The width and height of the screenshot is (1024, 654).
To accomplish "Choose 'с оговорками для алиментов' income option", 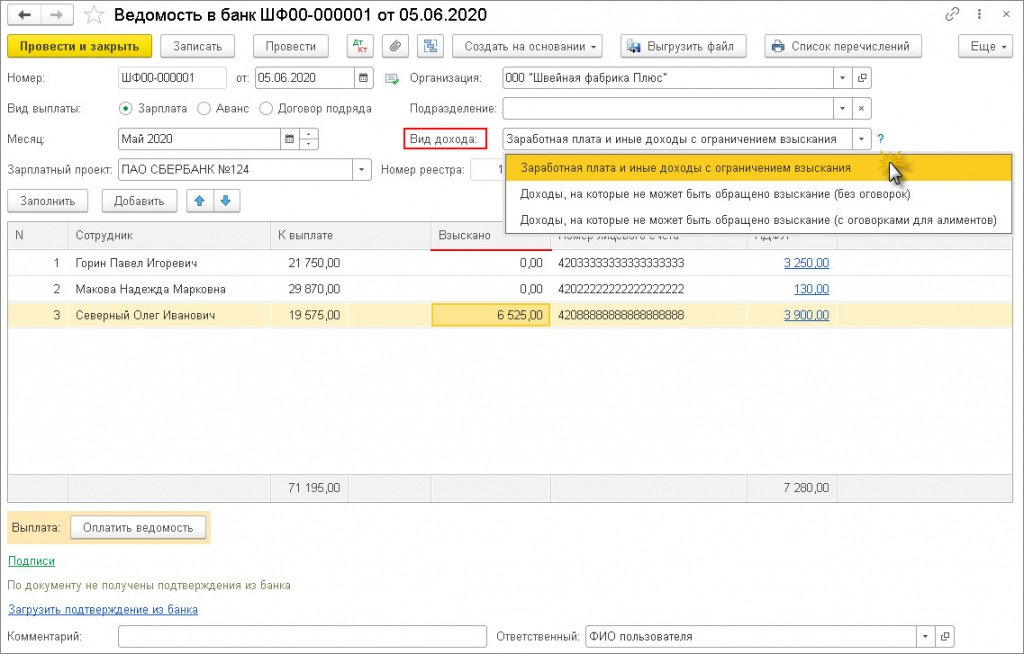I will 758,220.
